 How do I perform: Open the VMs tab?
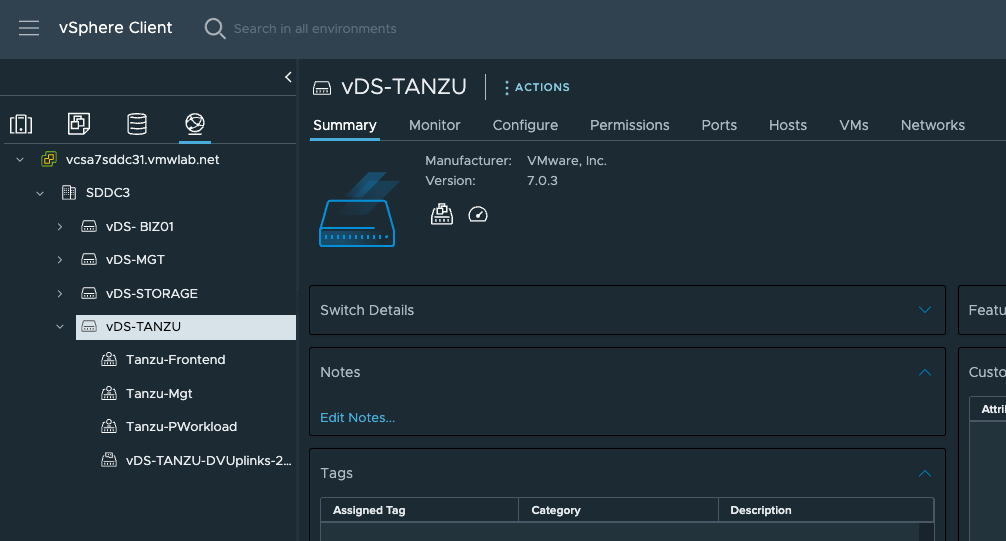coord(853,125)
